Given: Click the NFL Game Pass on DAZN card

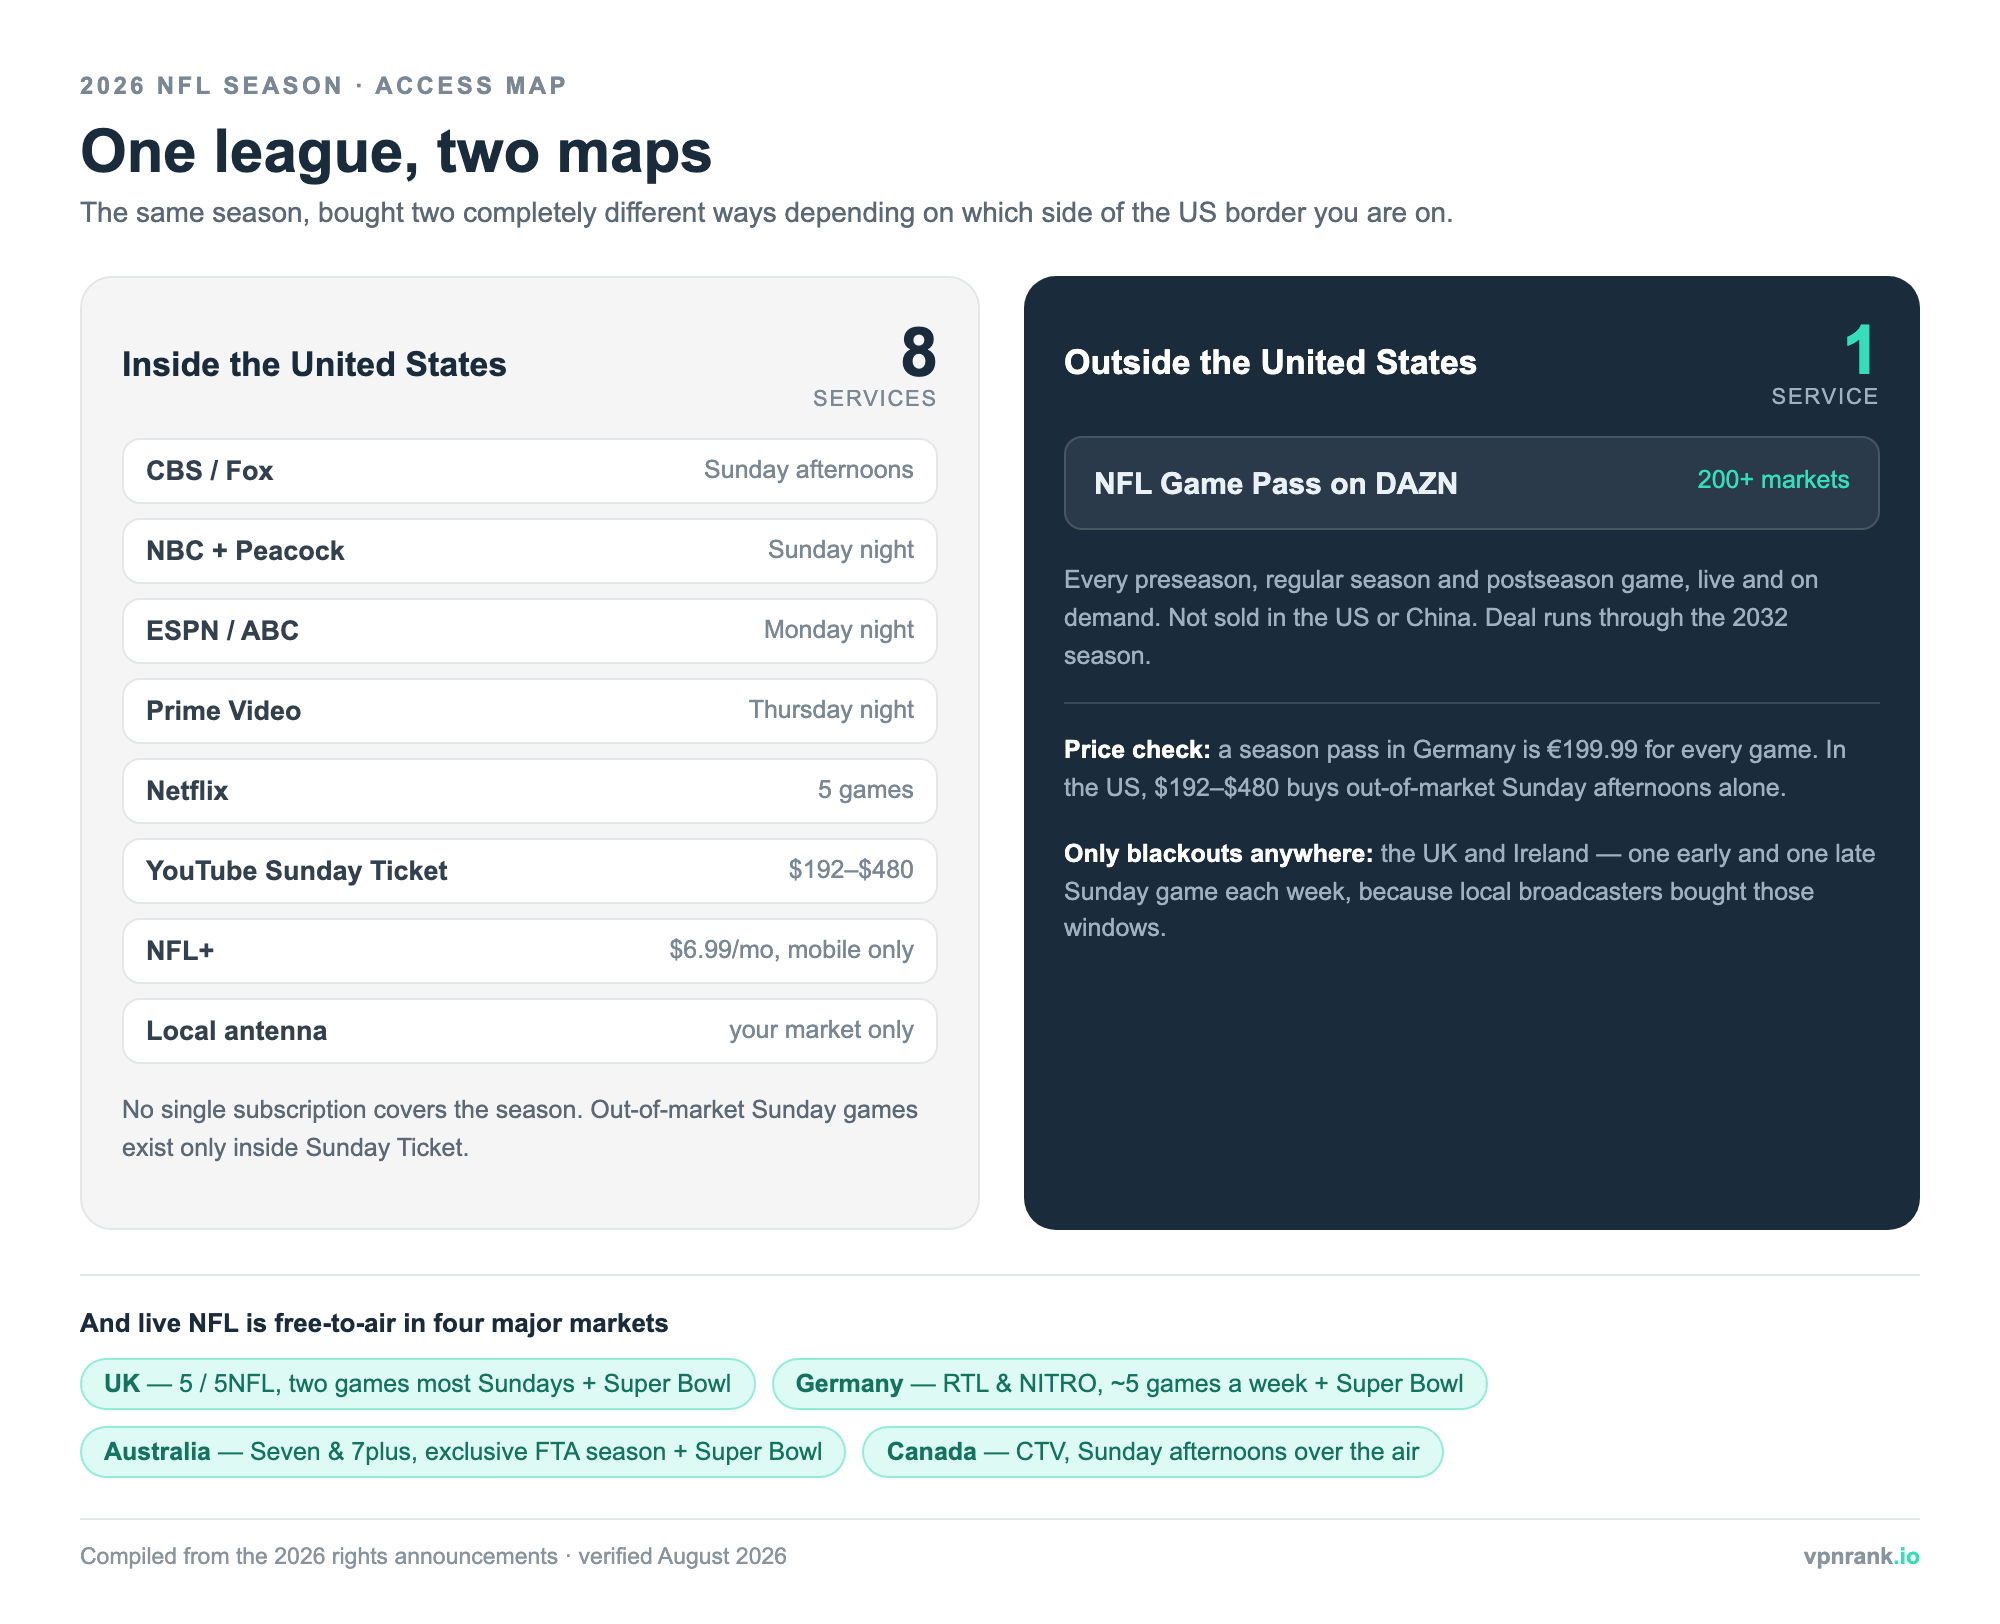Looking at the screenshot, I should (1471, 483).
